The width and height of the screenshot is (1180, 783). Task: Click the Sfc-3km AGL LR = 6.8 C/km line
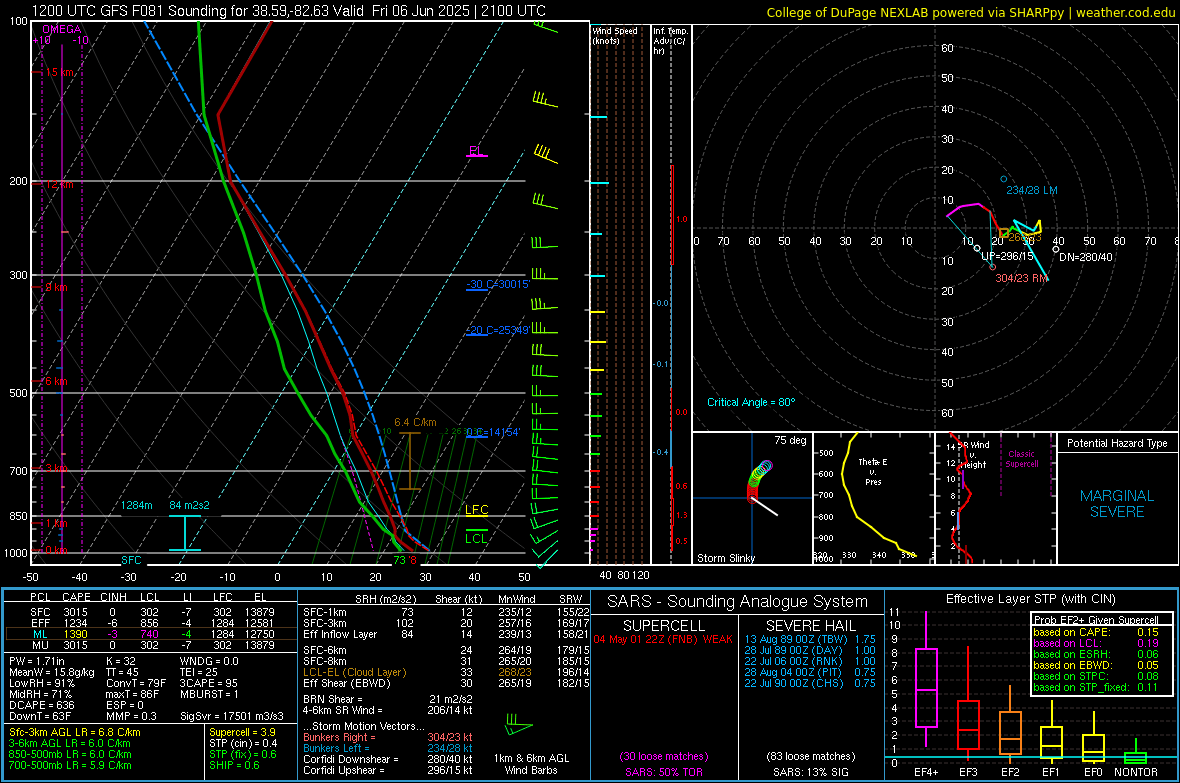tap(75, 732)
